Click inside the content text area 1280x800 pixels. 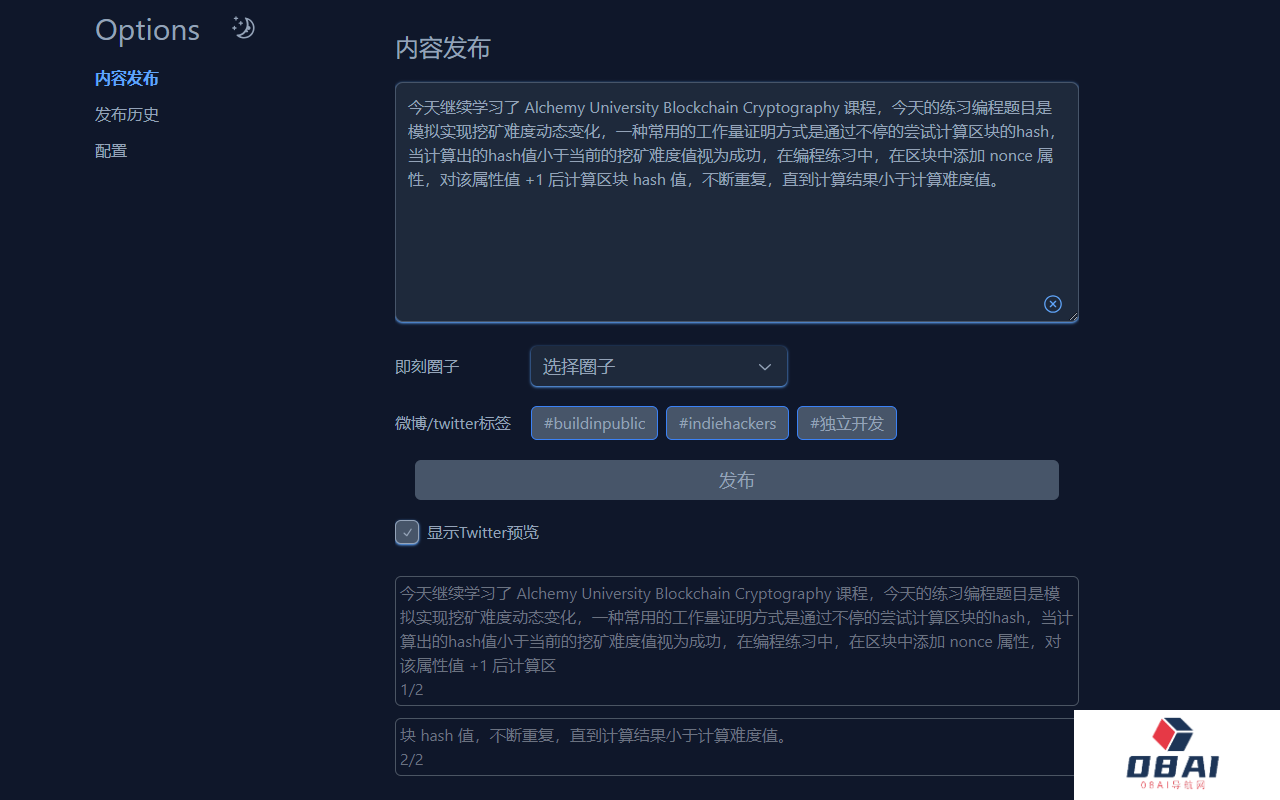736,200
